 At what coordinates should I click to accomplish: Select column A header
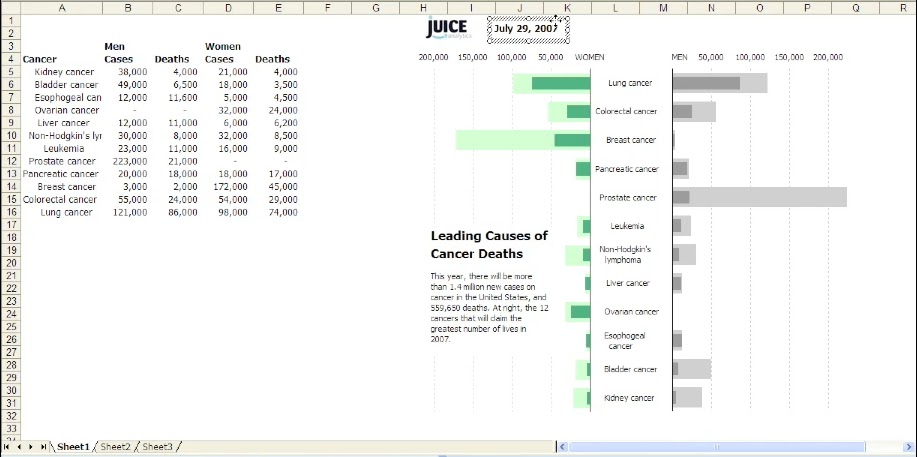[x=62, y=8]
